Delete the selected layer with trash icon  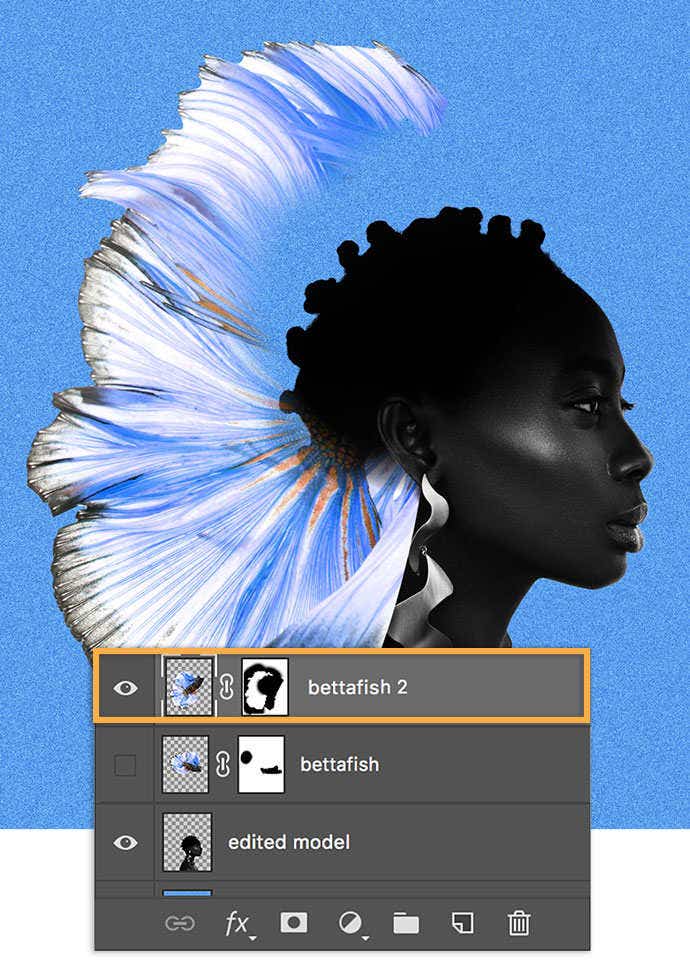[518, 923]
